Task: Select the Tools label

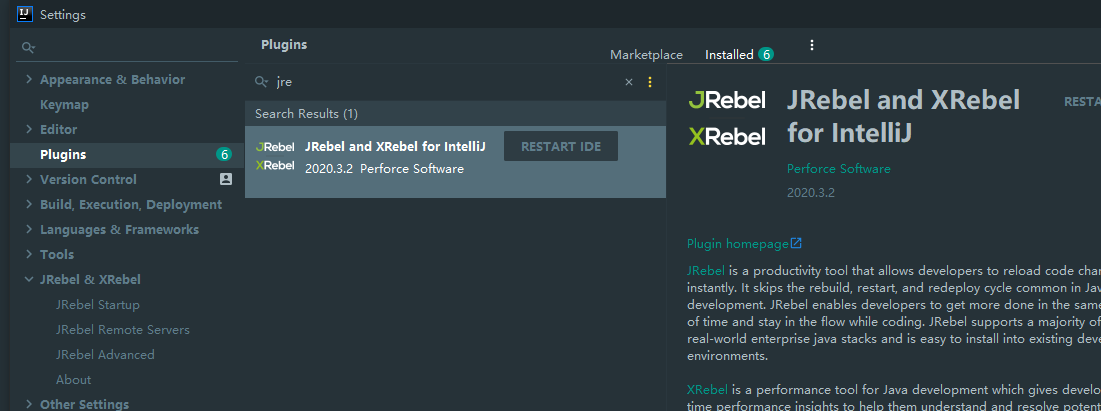Action: [x=57, y=254]
